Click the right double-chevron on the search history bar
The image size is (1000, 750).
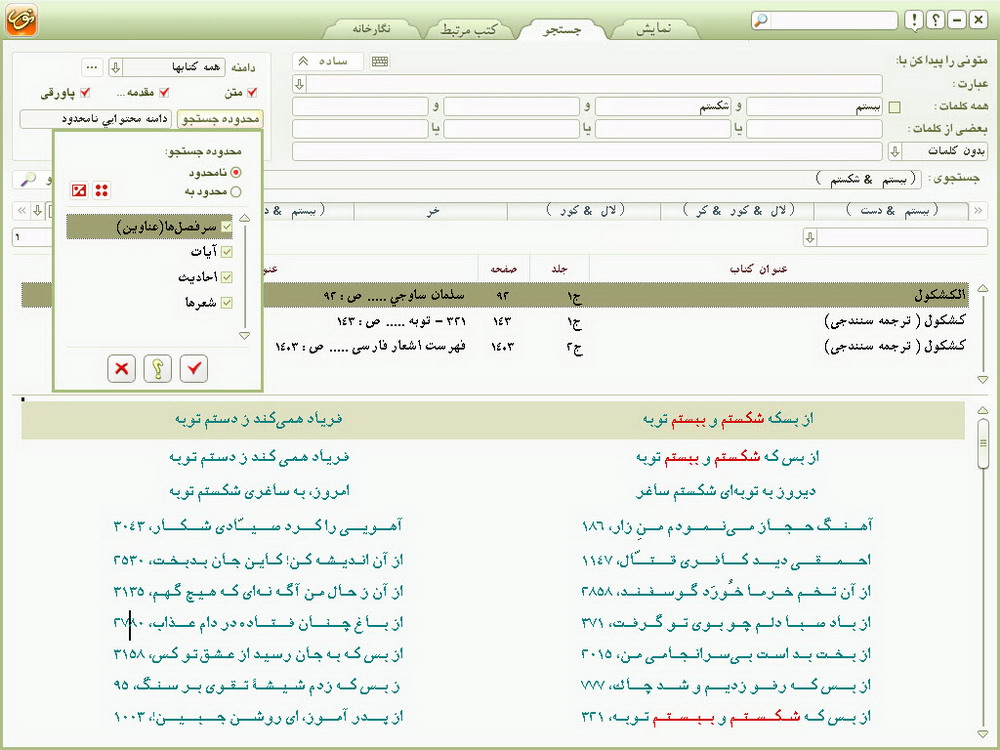click(x=978, y=210)
